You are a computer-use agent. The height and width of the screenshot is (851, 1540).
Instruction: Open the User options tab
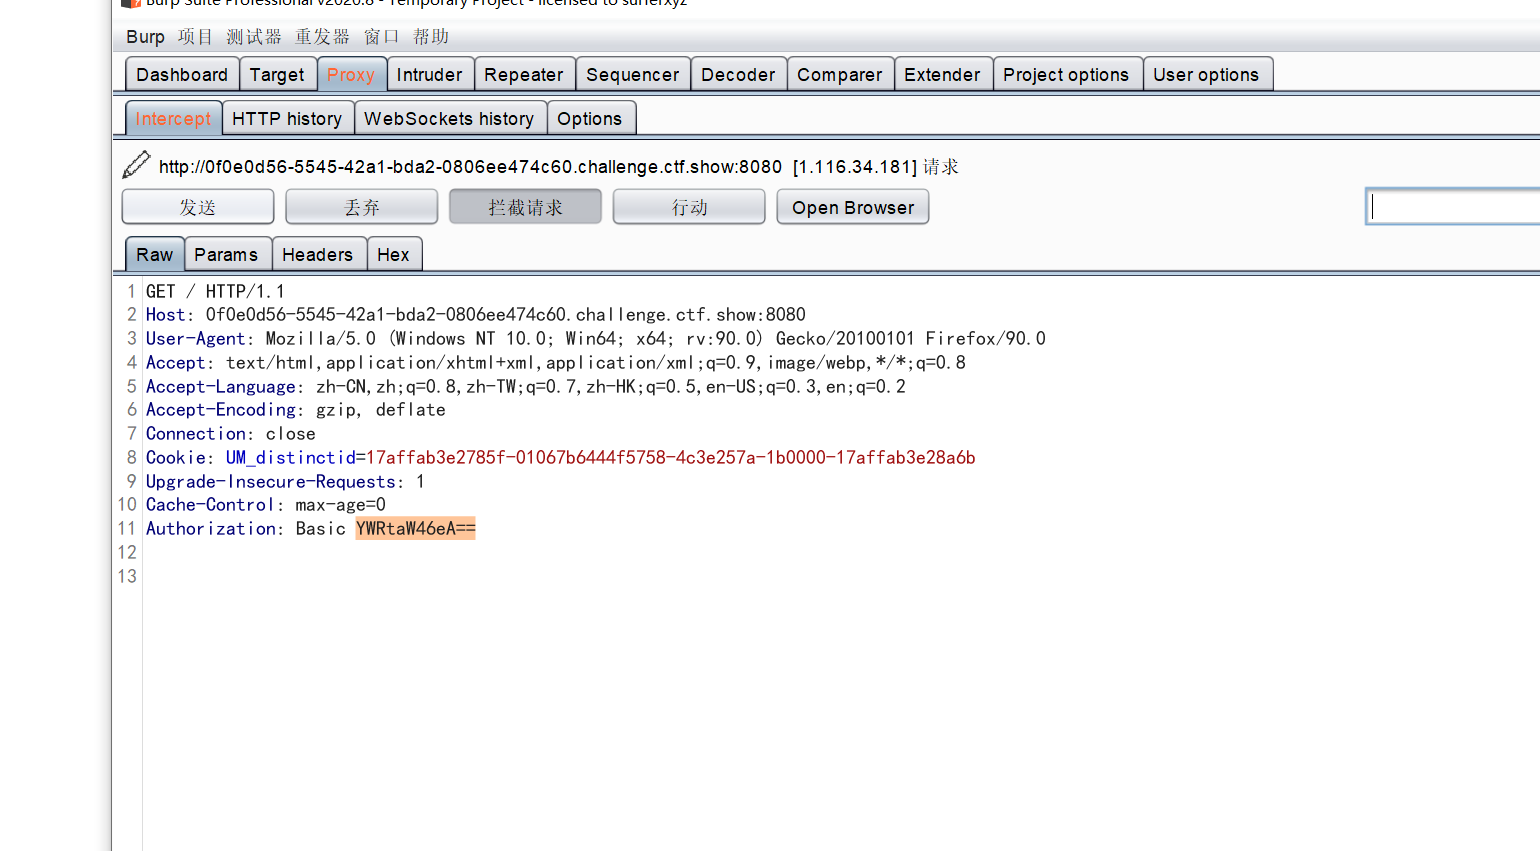click(1206, 74)
